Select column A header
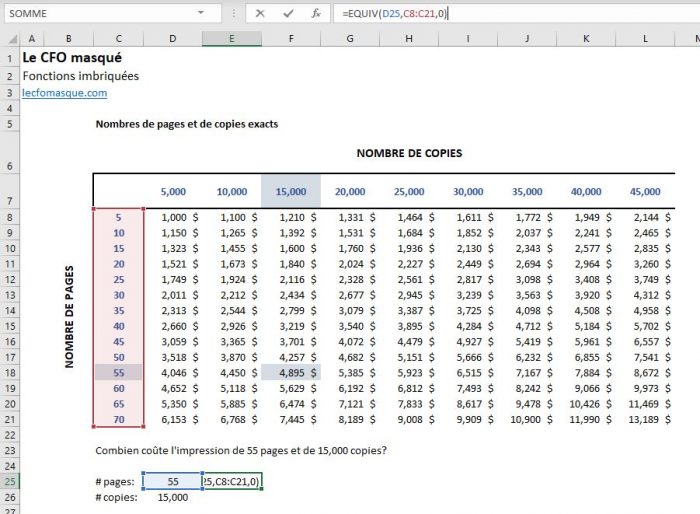This screenshot has width=700, height=514. coord(31,39)
